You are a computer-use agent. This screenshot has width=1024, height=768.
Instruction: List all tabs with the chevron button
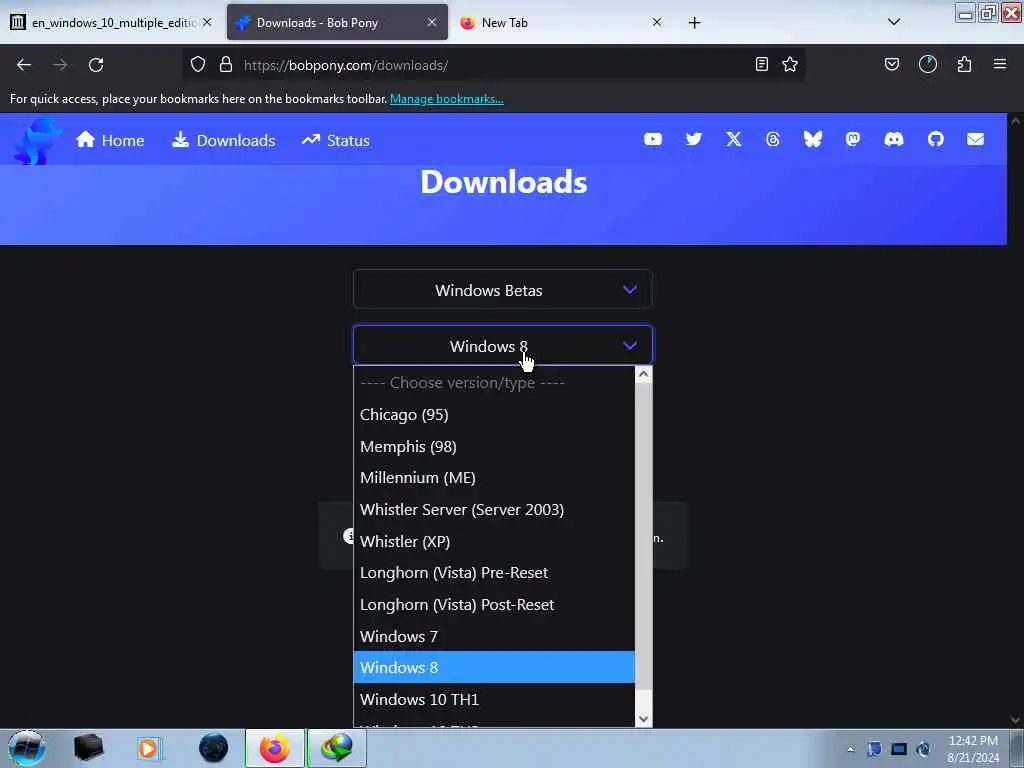[x=894, y=22]
